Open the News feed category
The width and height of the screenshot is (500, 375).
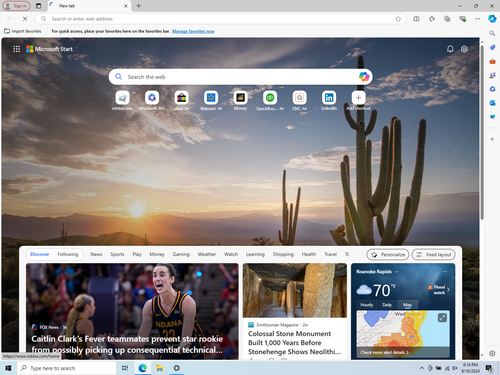tap(96, 254)
